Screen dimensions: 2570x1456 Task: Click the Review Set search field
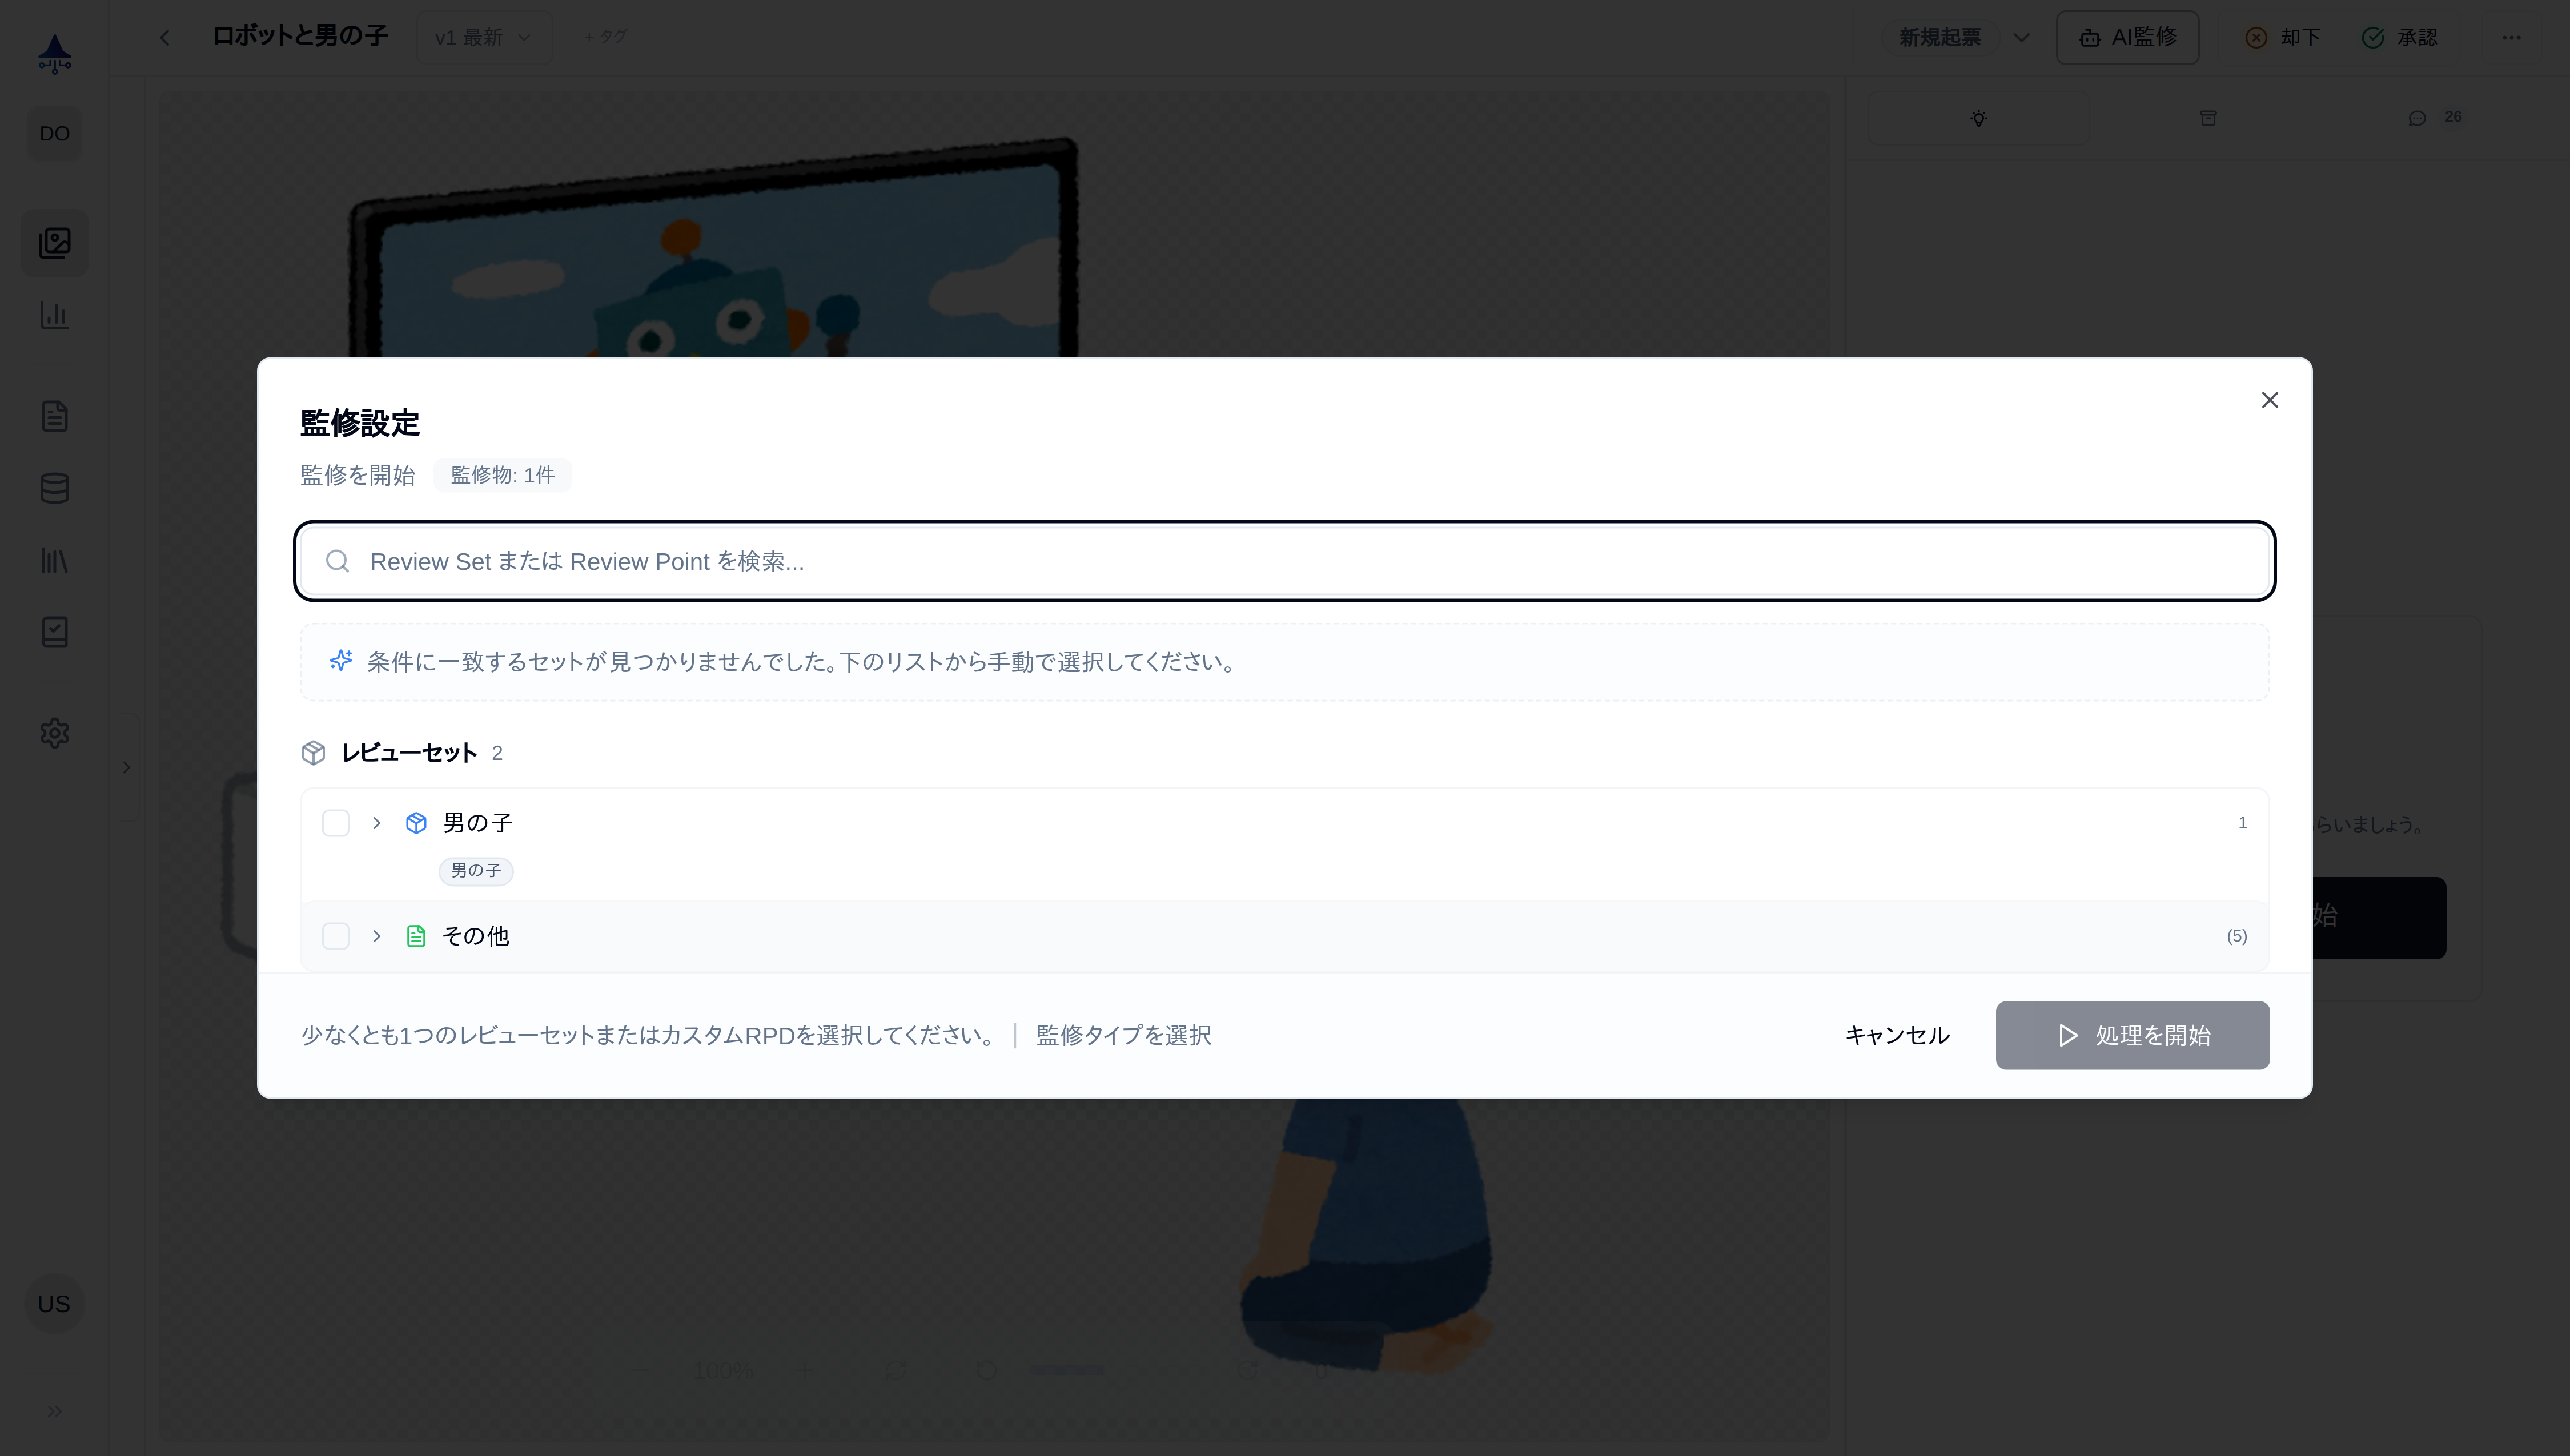(x=1285, y=561)
